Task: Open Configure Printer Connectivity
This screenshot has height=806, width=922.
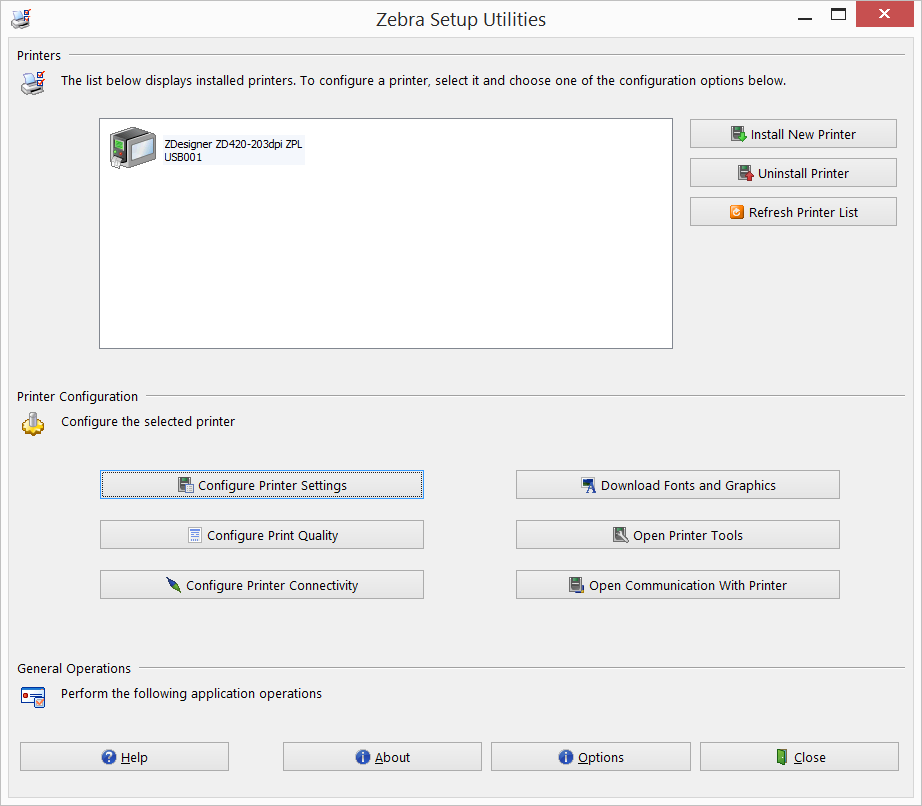Action: [x=262, y=585]
